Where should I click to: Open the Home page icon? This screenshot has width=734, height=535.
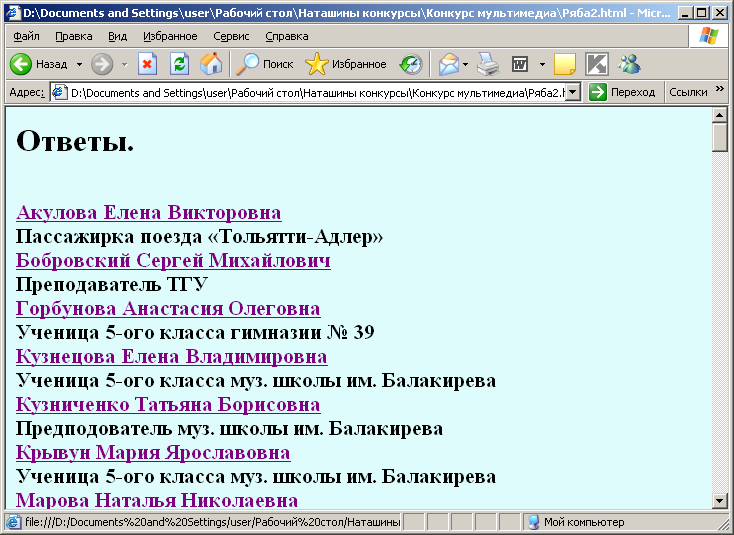point(211,64)
